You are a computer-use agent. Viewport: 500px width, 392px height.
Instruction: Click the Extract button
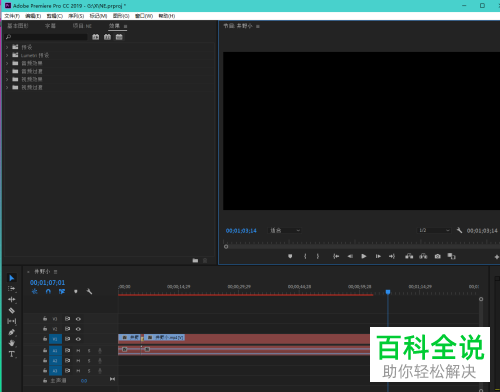423,256
